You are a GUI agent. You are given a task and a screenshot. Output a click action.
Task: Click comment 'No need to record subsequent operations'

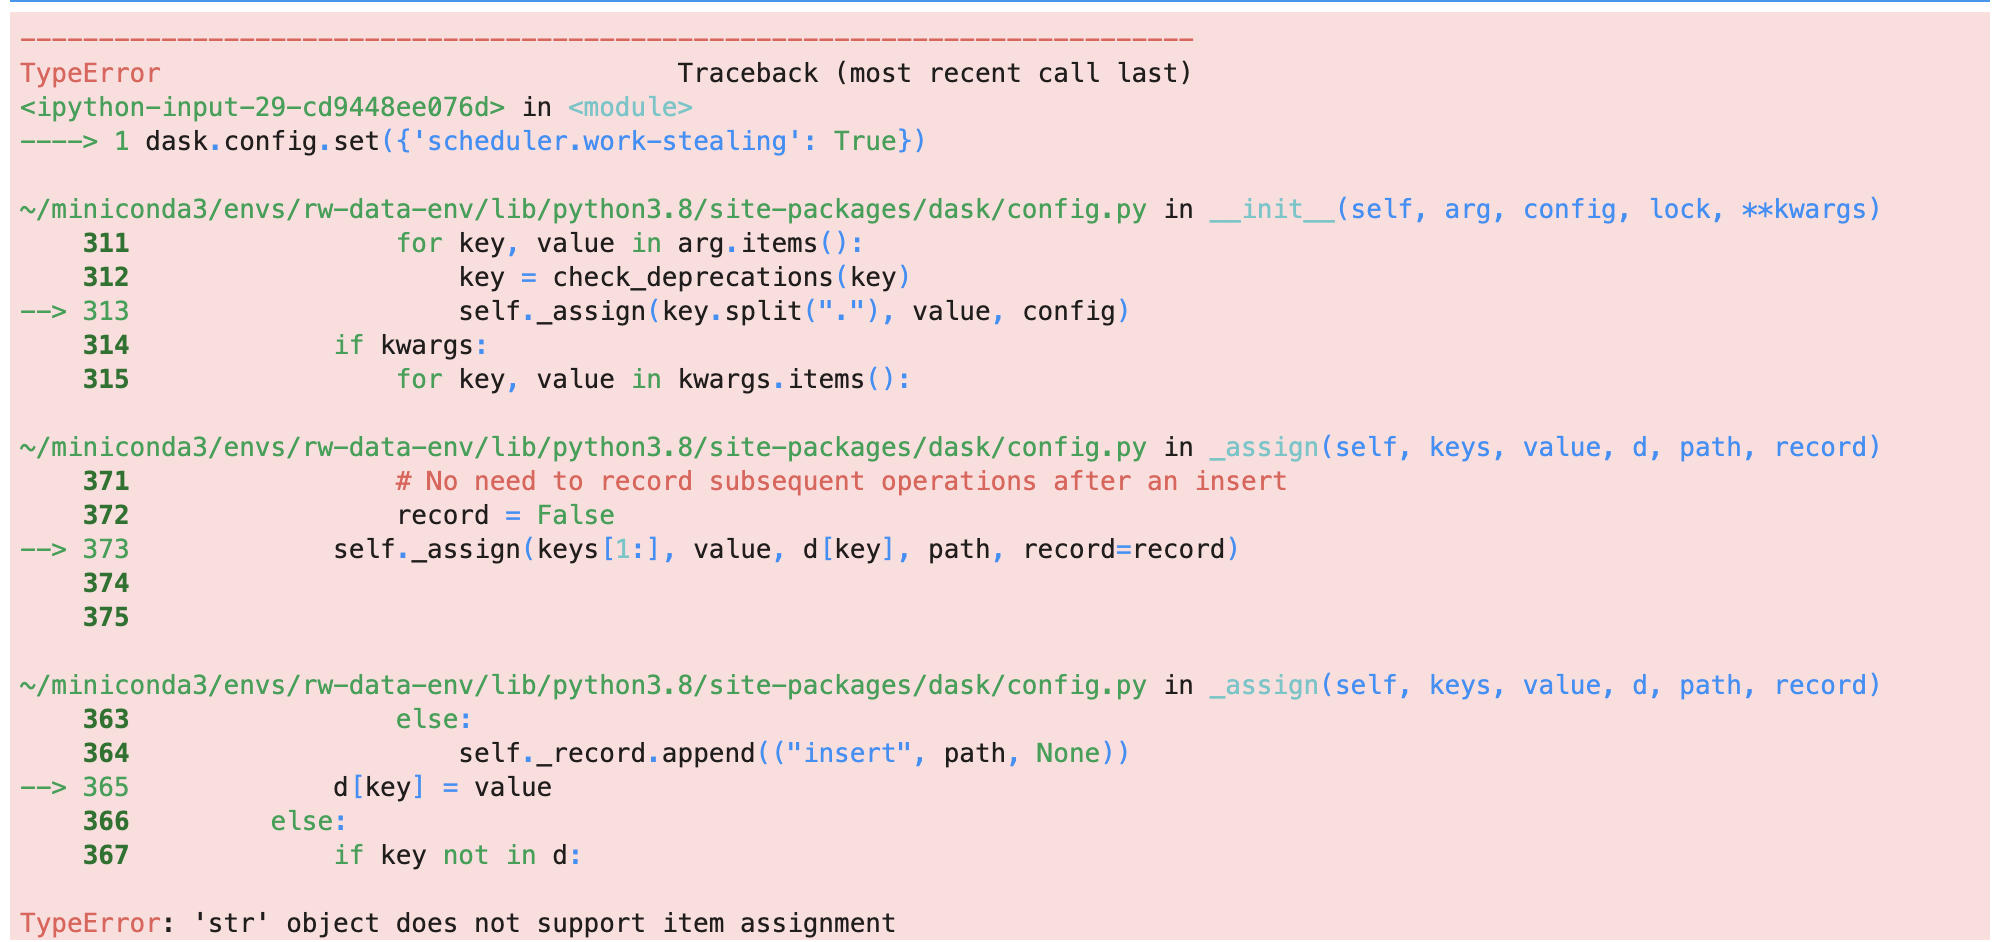pos(841,481)
